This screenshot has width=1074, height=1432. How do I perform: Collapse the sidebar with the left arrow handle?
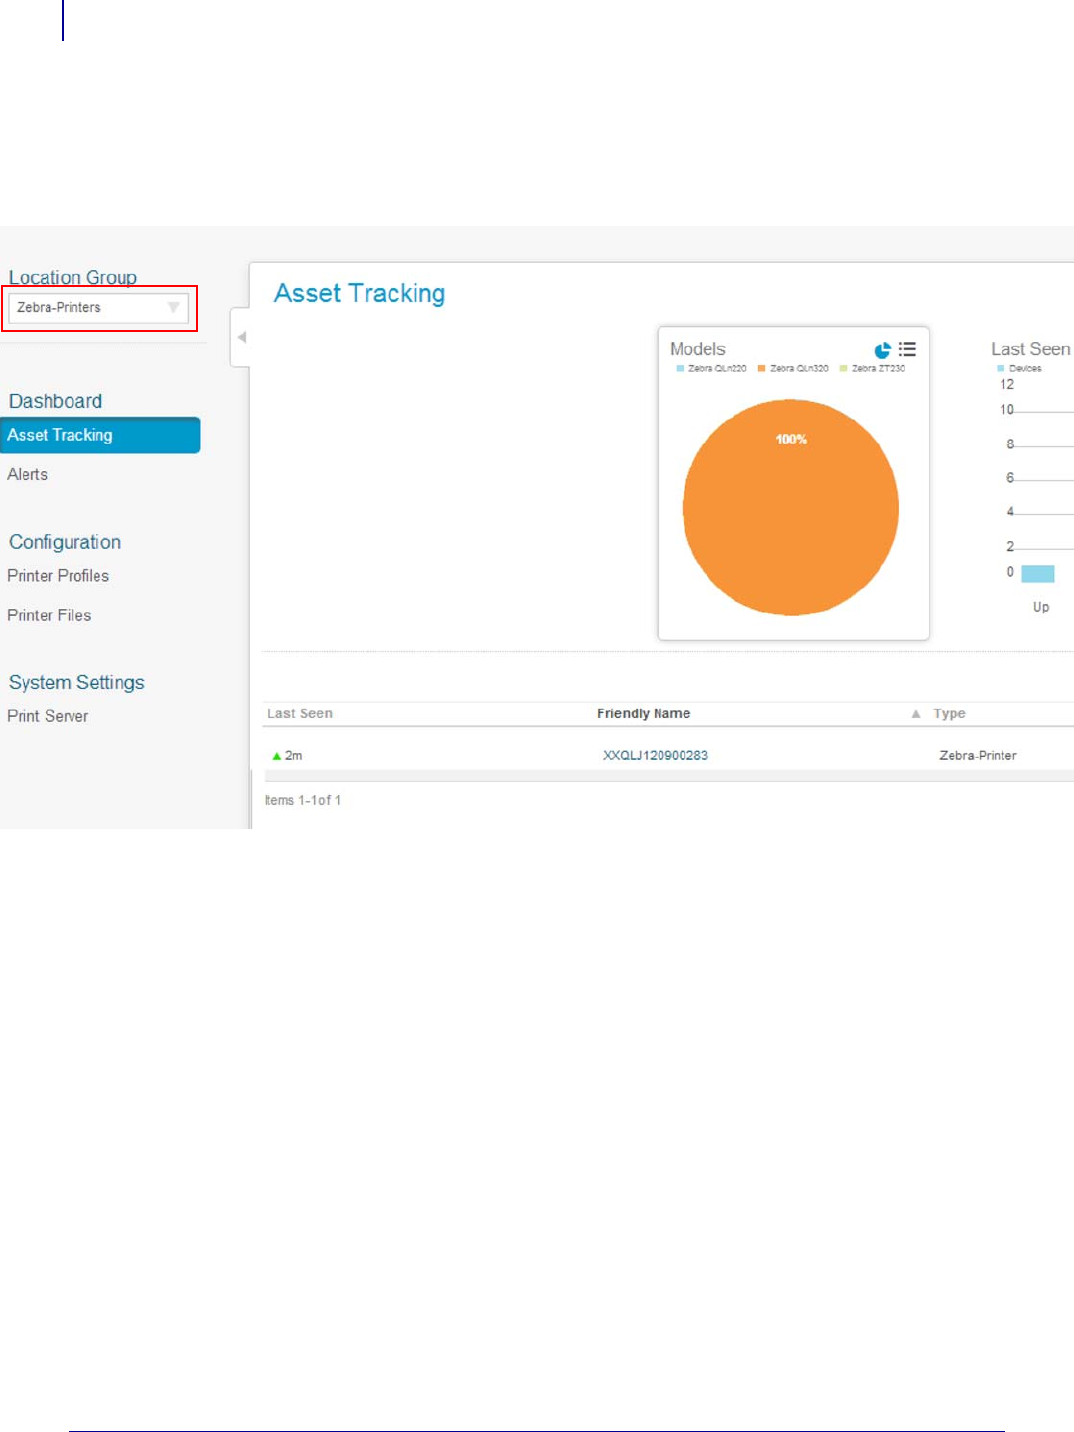tap(241, 337)
